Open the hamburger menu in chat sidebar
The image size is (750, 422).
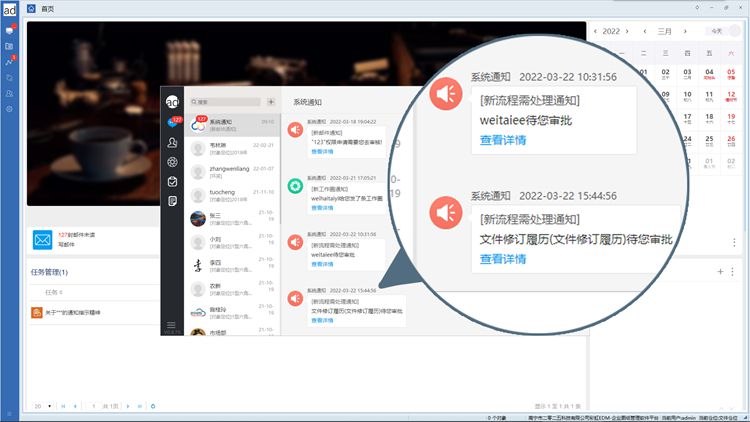pos(172,325)
